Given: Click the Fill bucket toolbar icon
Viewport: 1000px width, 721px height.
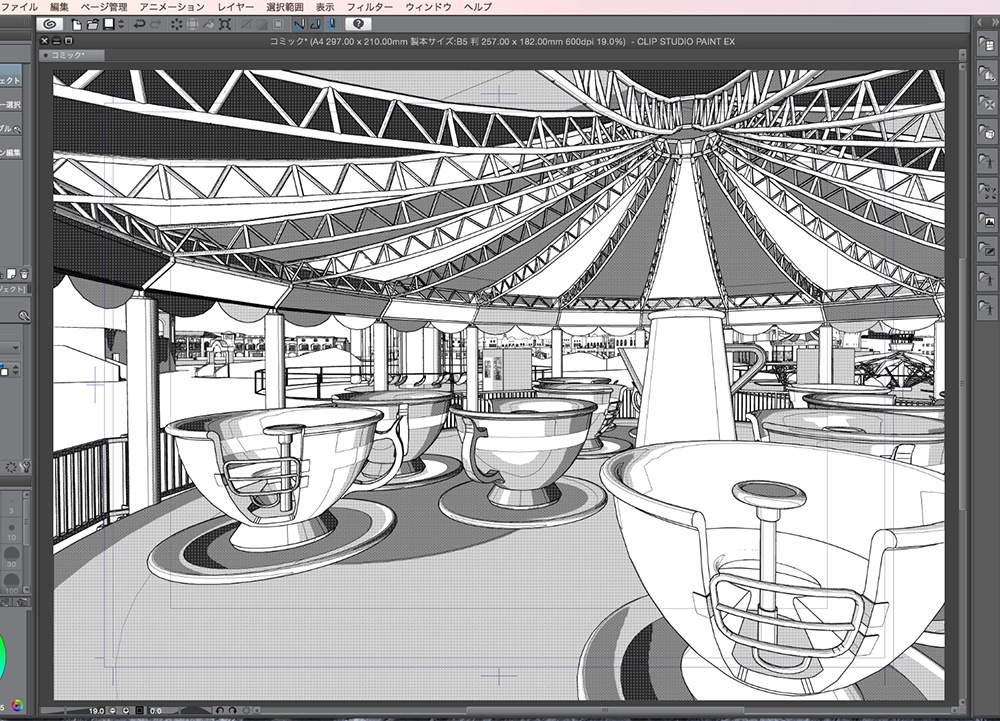Looking at the screenshot, I should (209, 24).
